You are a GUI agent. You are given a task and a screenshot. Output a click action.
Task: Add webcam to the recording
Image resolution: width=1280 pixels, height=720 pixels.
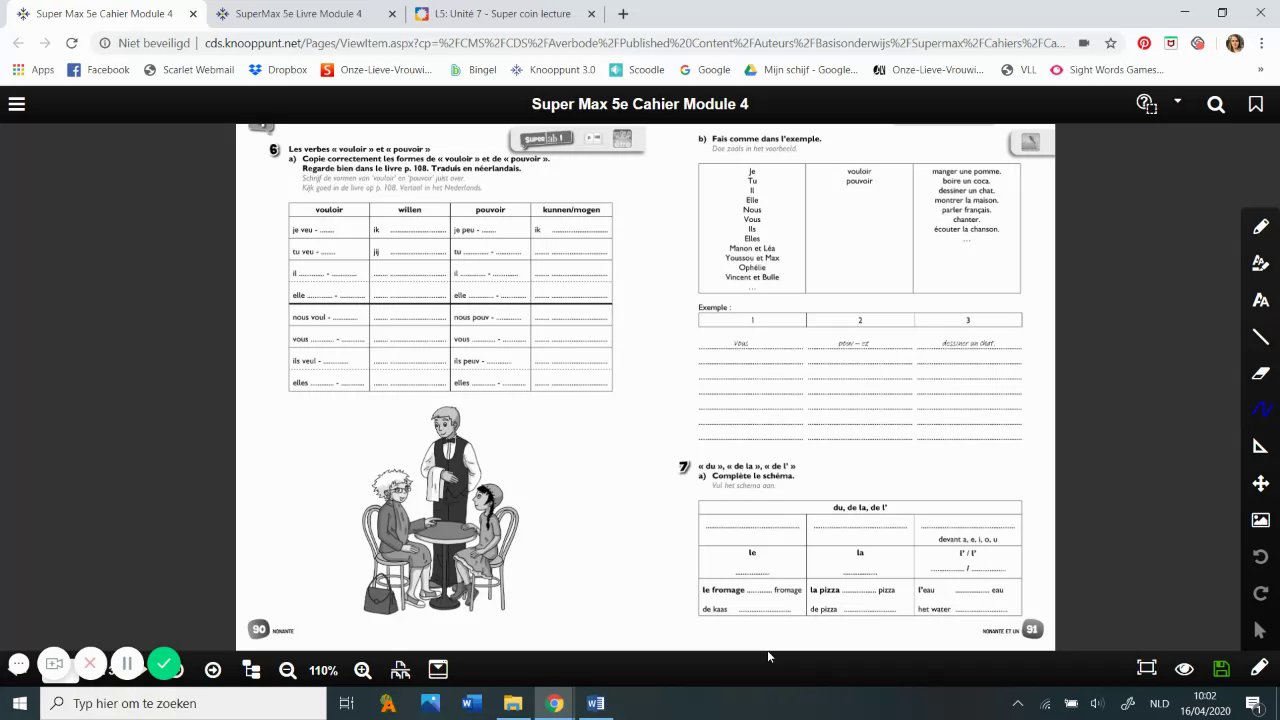click(x=54, y=664)
